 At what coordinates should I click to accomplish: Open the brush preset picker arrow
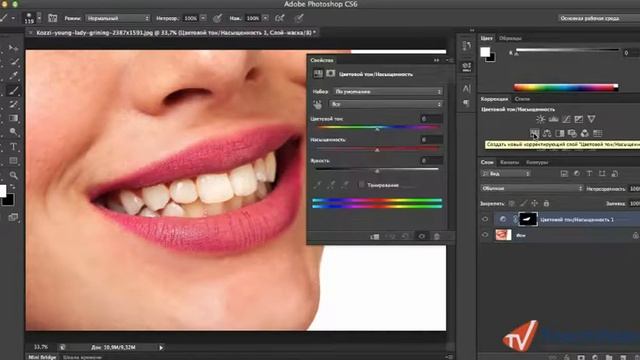(39, 18)
